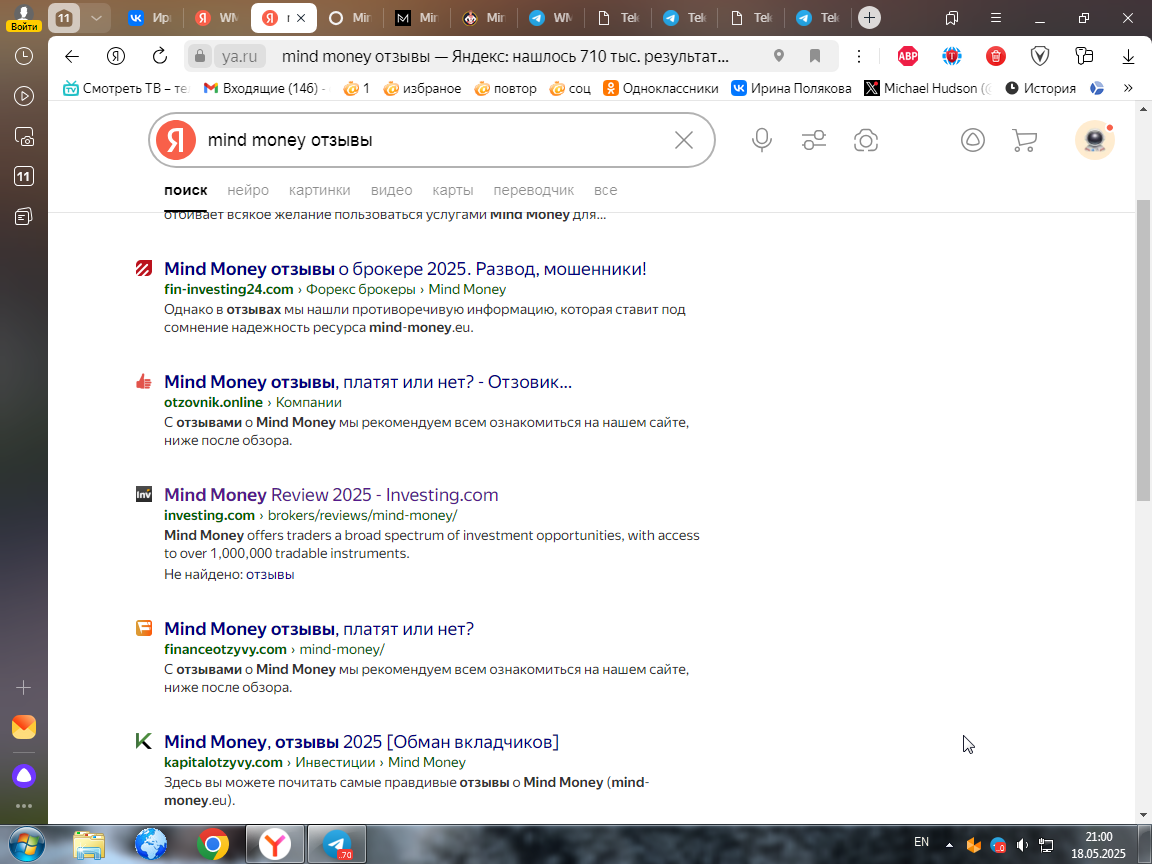Open the Одноклассники bookmark
This screenshot has width=1152, height=864.
(660, 88)
